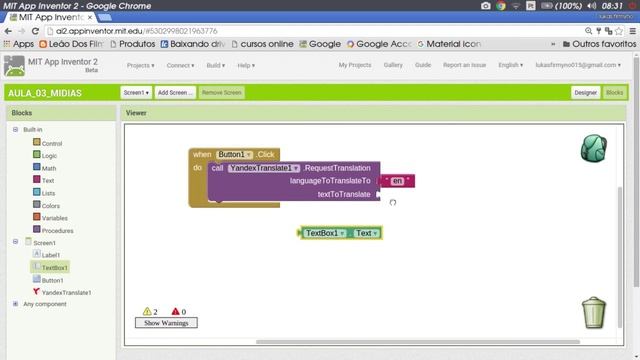Click the yellow warning triangle icon
This screenshot has height=360, width=640.
[147, 311]
